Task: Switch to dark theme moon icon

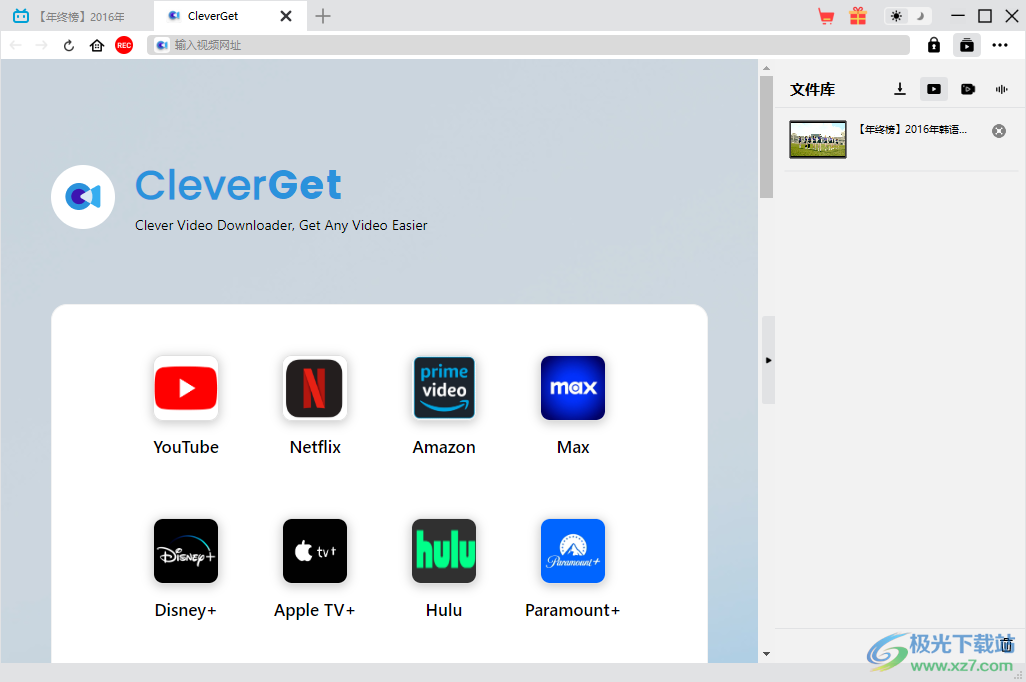Action: 921,16
